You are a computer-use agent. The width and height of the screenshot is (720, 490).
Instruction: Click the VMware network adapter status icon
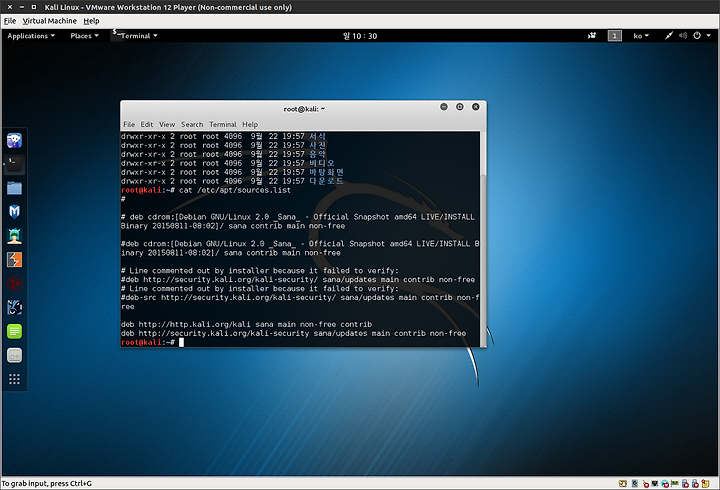[654, 484]
